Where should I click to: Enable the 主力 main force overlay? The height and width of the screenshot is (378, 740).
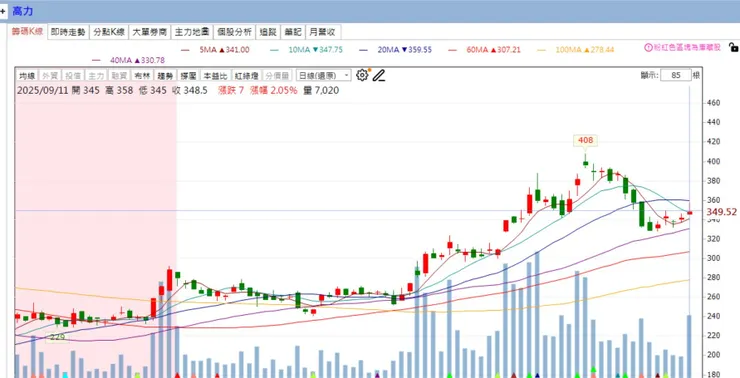click(x=96, y=76)
